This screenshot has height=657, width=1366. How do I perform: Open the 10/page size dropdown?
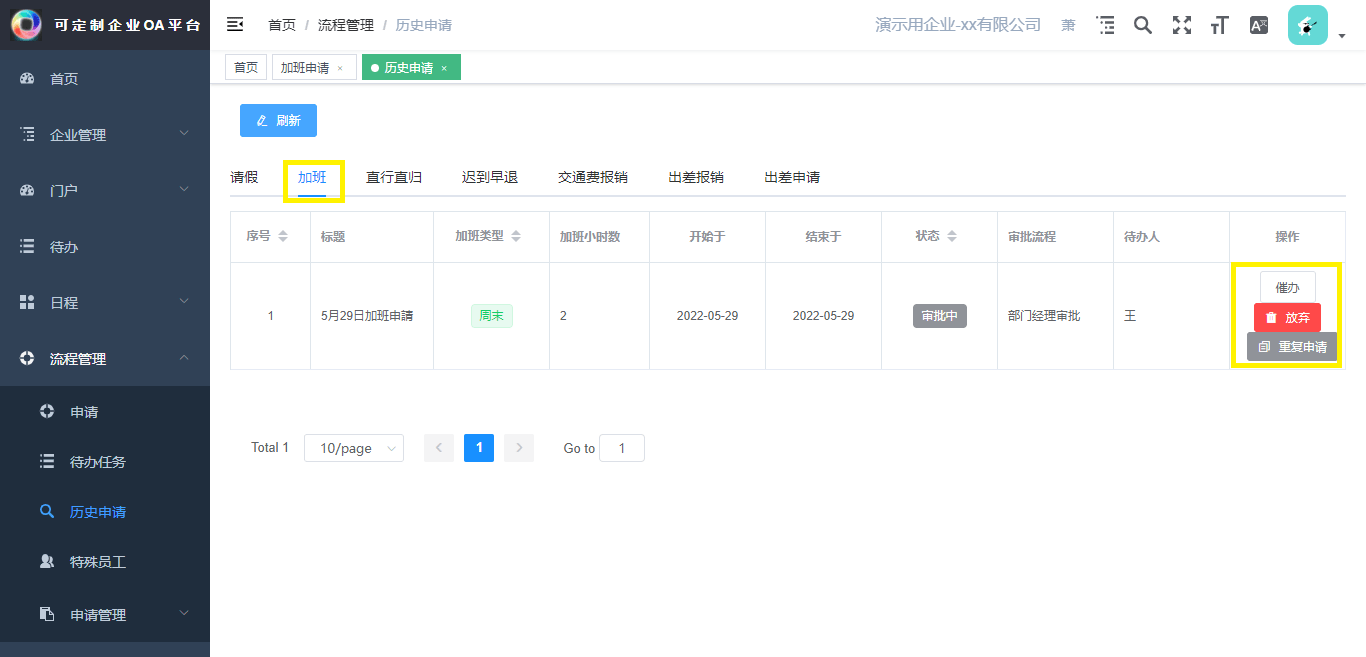tap(354, 448)
